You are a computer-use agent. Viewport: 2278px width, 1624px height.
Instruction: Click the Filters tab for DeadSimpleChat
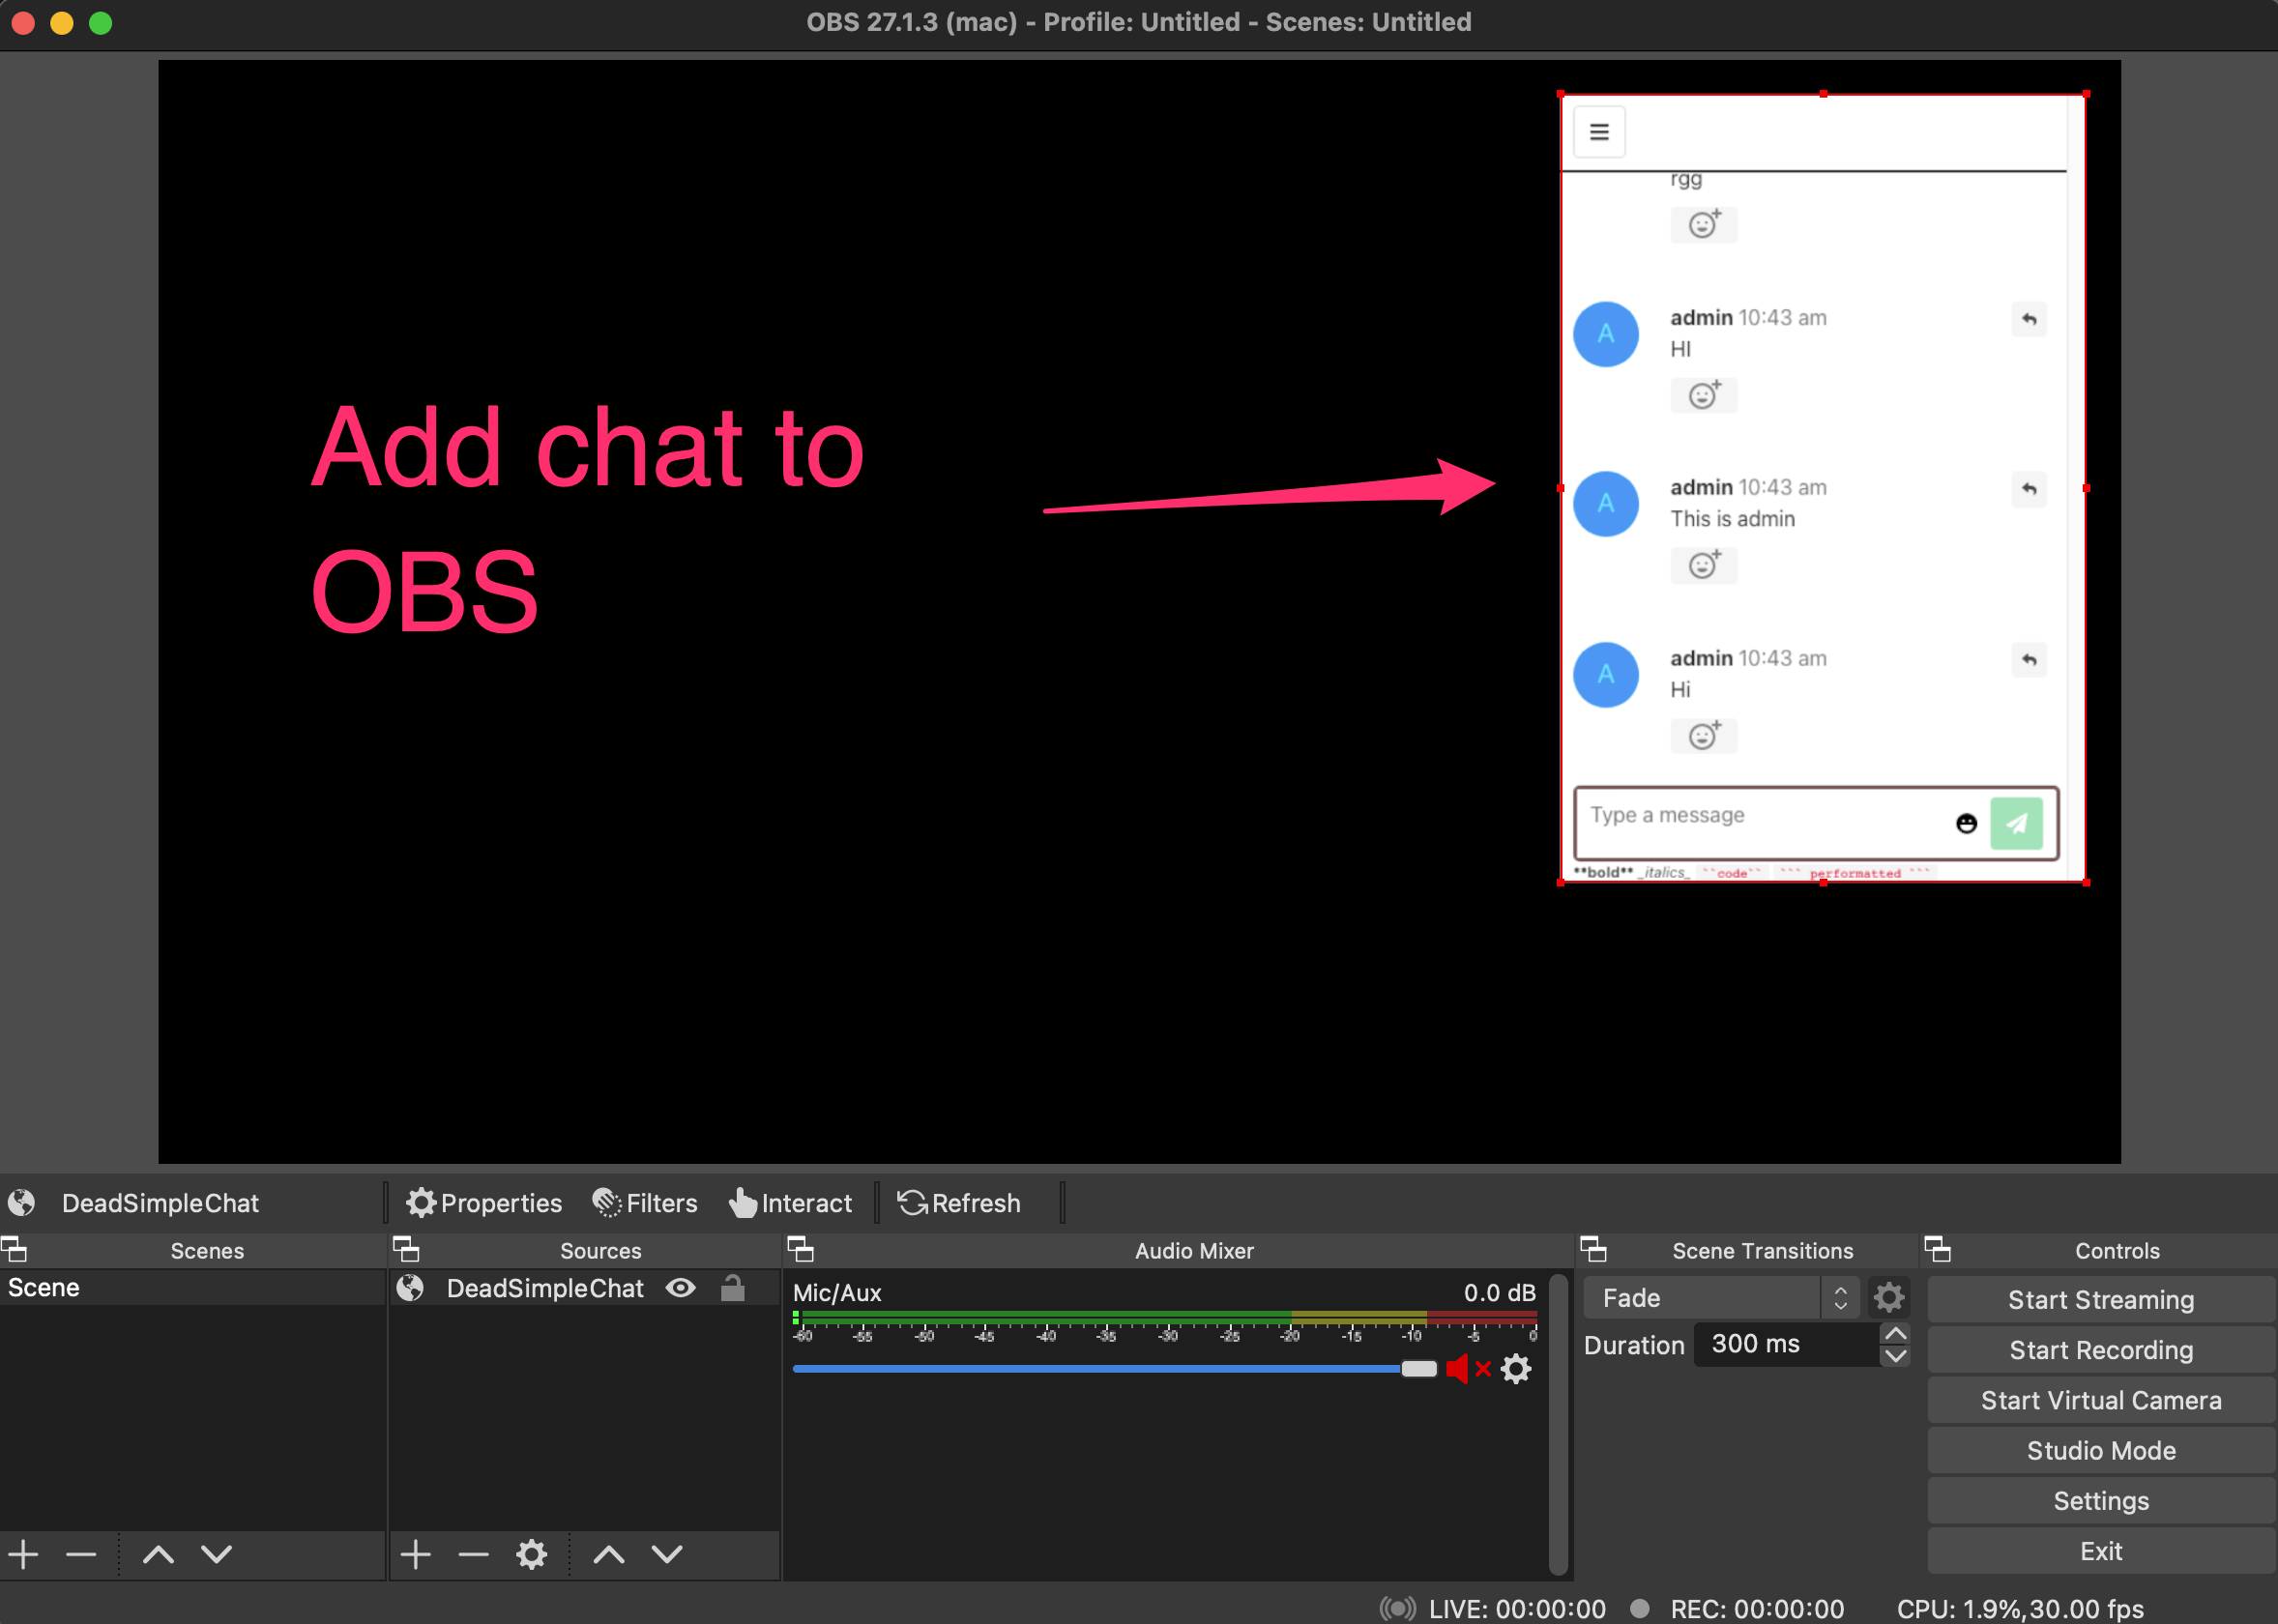point(649,1203)
